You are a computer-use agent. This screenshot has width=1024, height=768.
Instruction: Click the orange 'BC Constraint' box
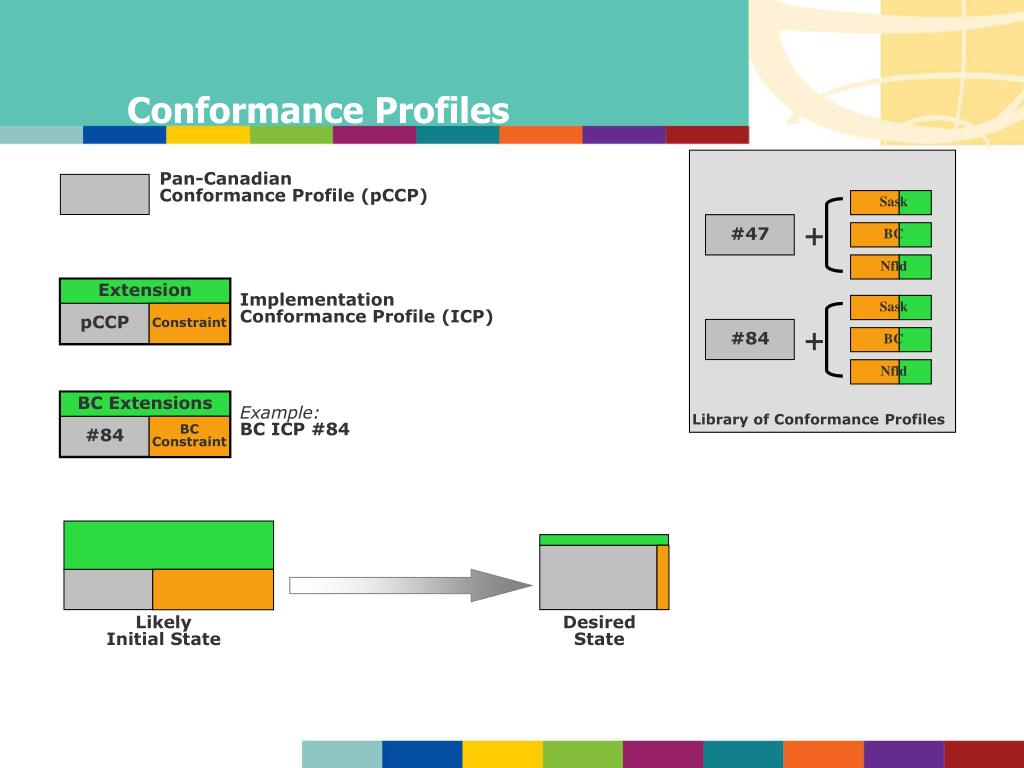tap(189, 436)
